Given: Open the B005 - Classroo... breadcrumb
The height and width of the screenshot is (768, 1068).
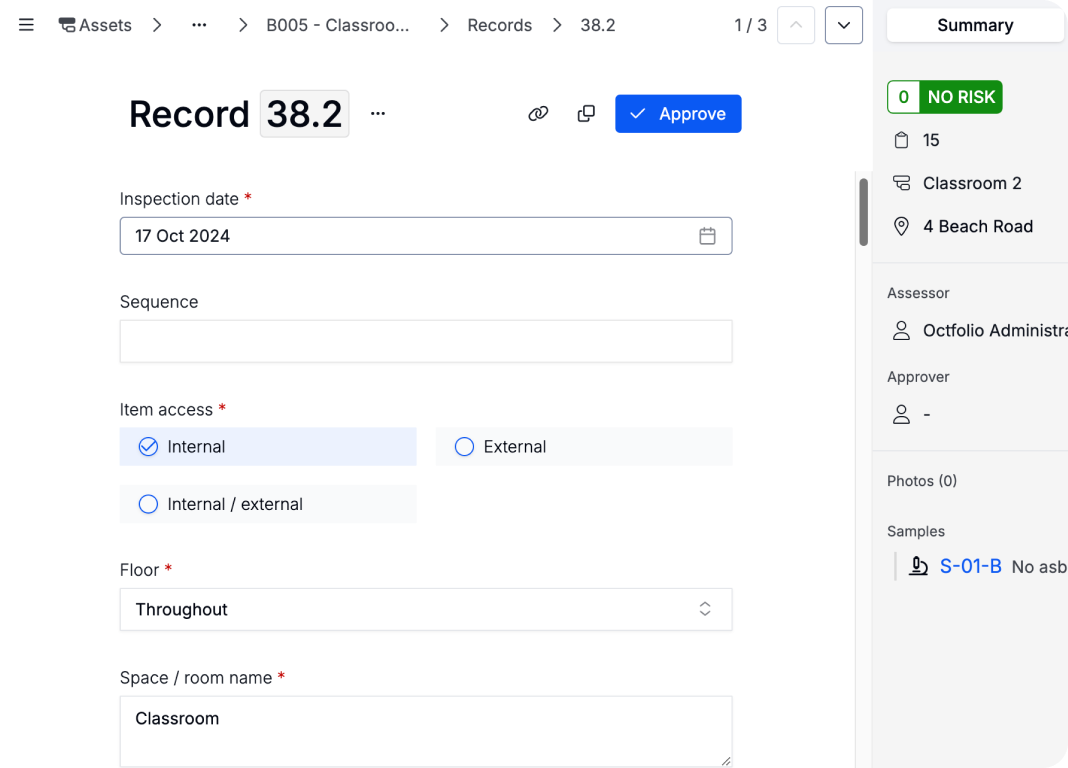Looking at the screenshot, I should click(338, 25).
